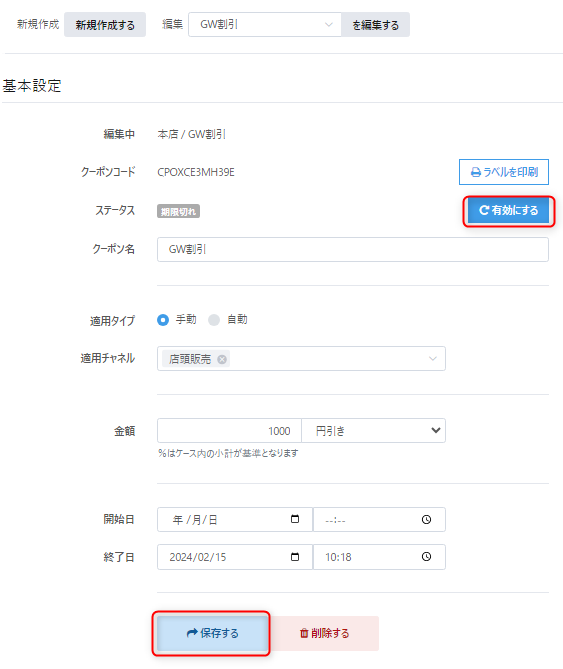563x669 pixels.
Task: Click the 終了日 time field showing 10:18
Action: tap(379, 557)
